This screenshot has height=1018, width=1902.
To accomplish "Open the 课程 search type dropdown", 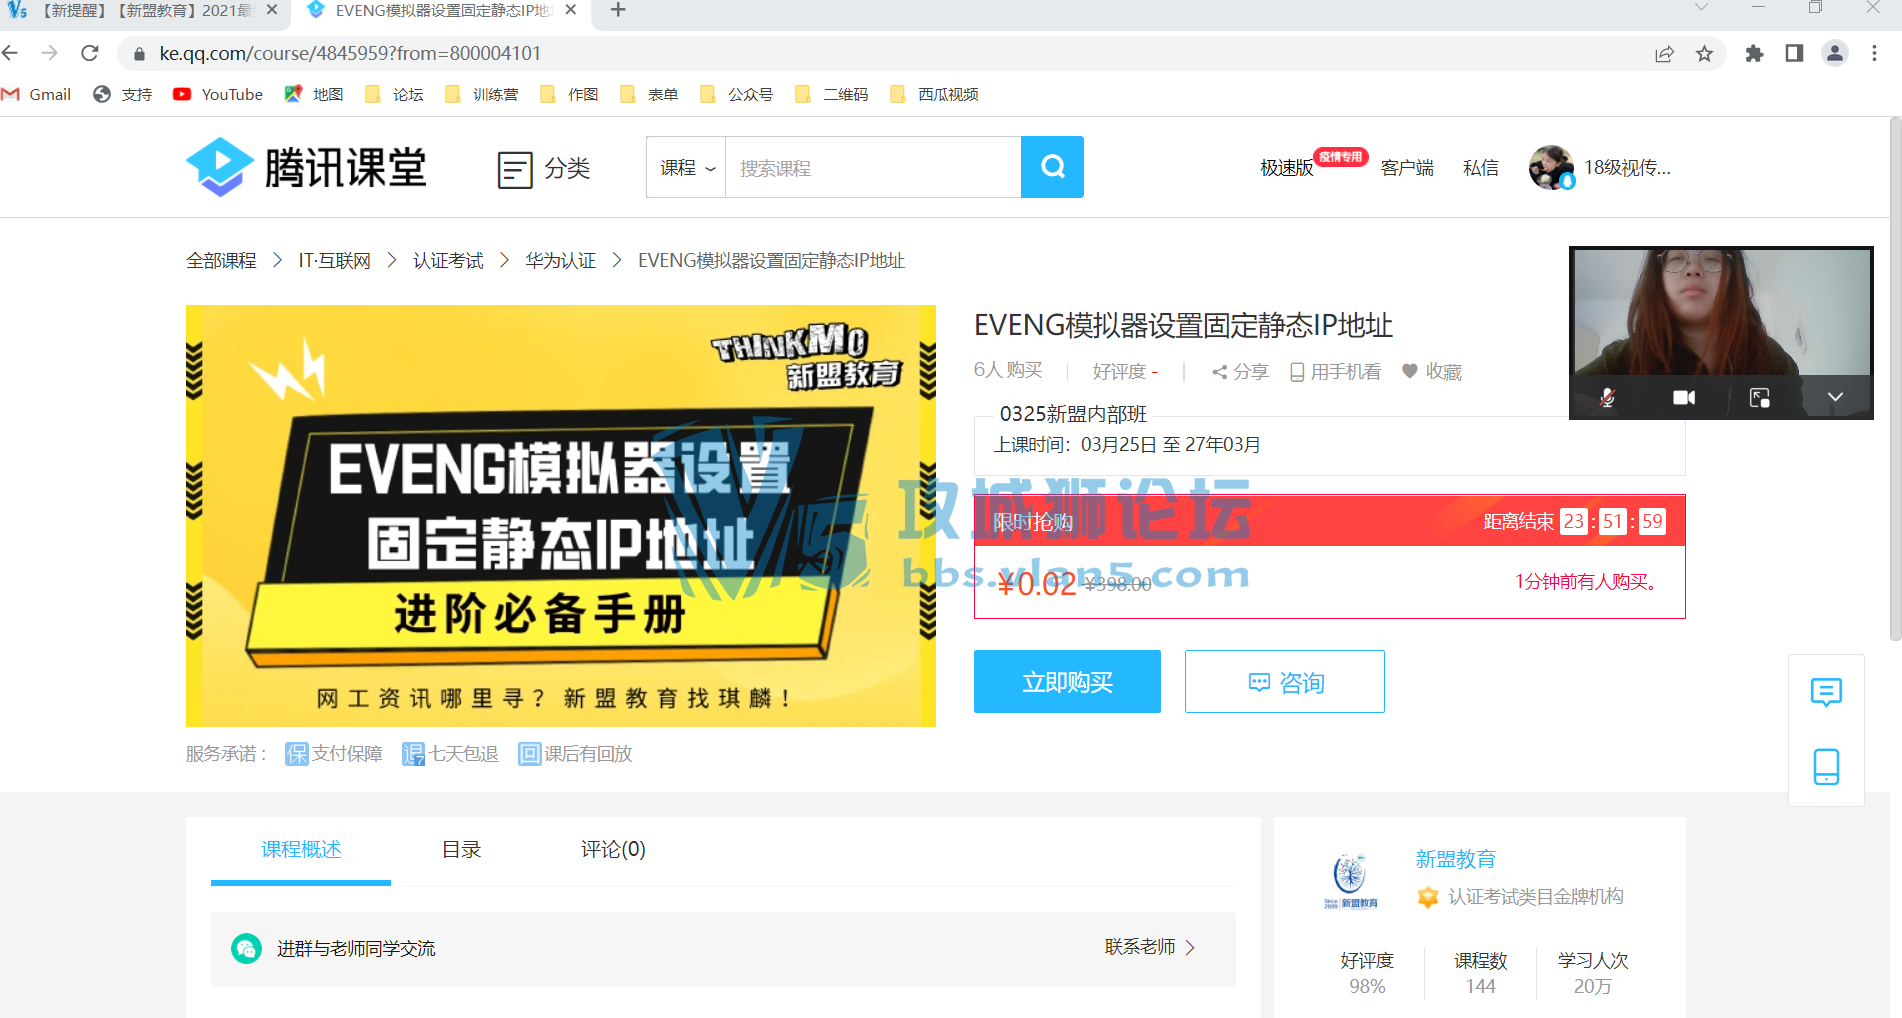I will coord(686,167).
